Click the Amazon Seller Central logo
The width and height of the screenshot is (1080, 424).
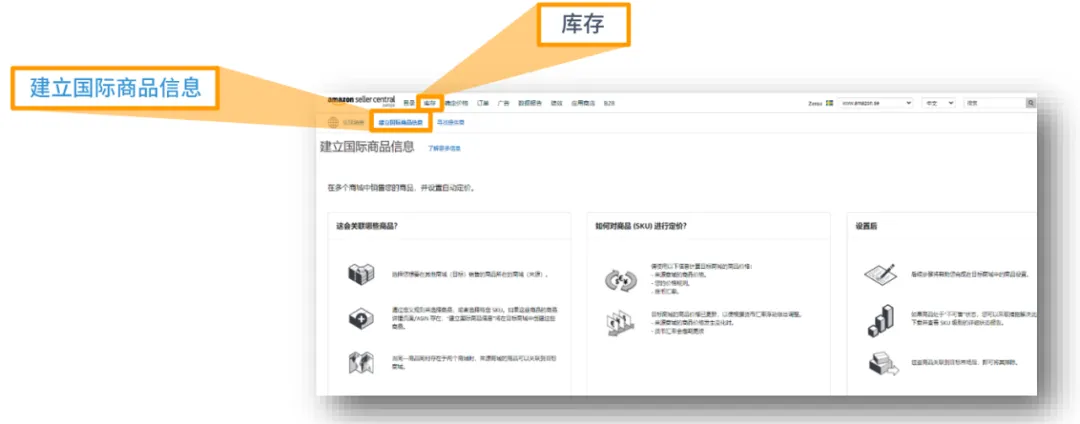point(361,101)
